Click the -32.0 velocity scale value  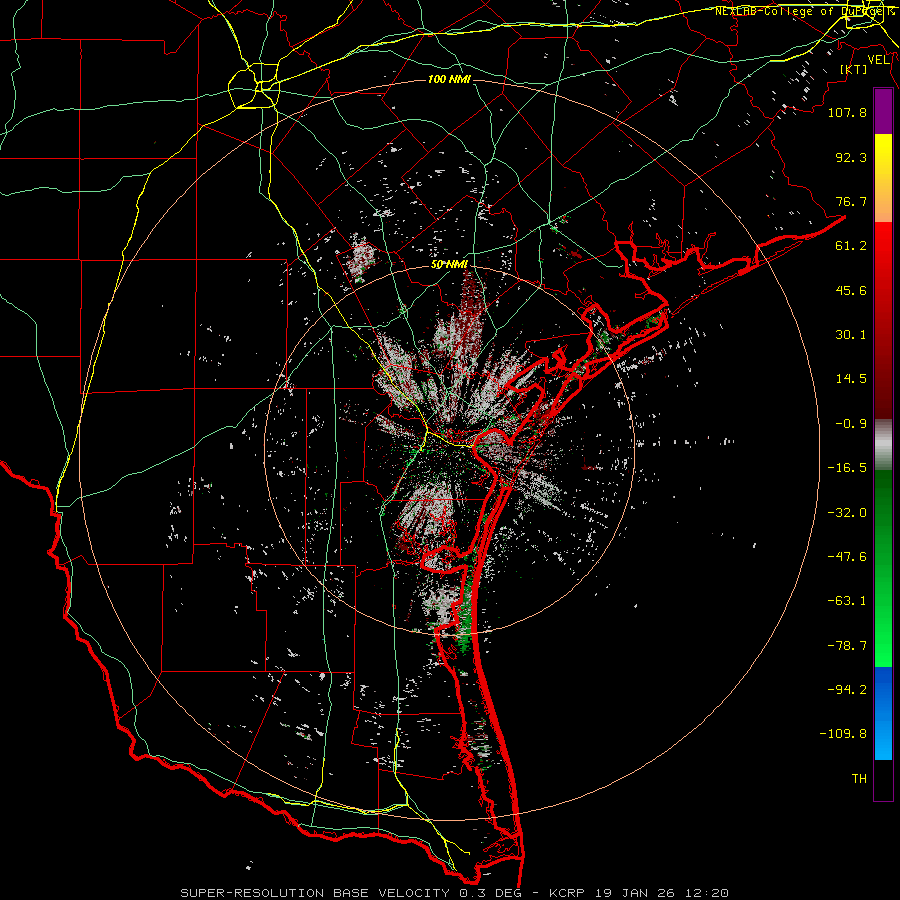[847, 513]
